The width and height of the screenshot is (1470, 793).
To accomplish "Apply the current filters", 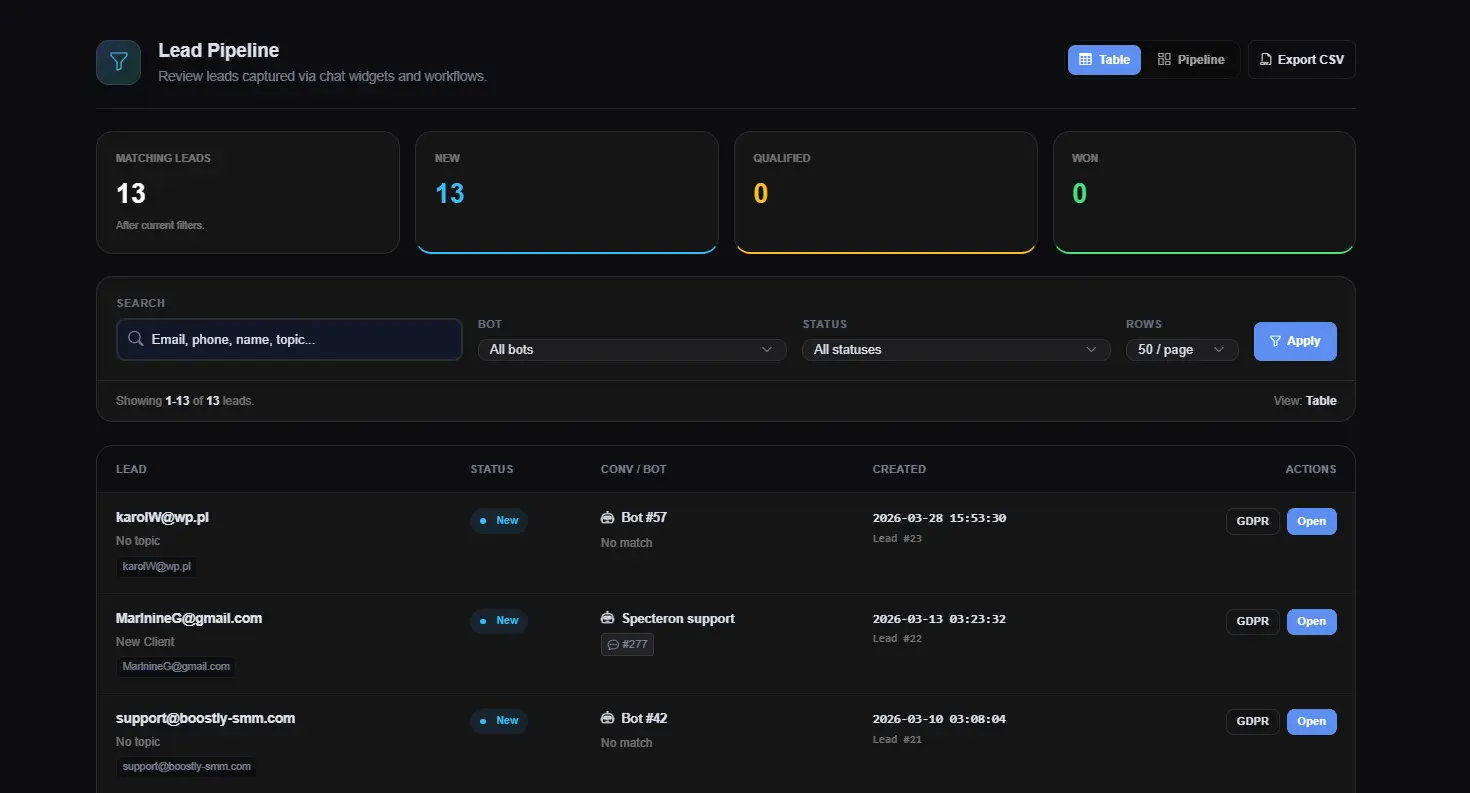I will click(x=1295, y=341).
